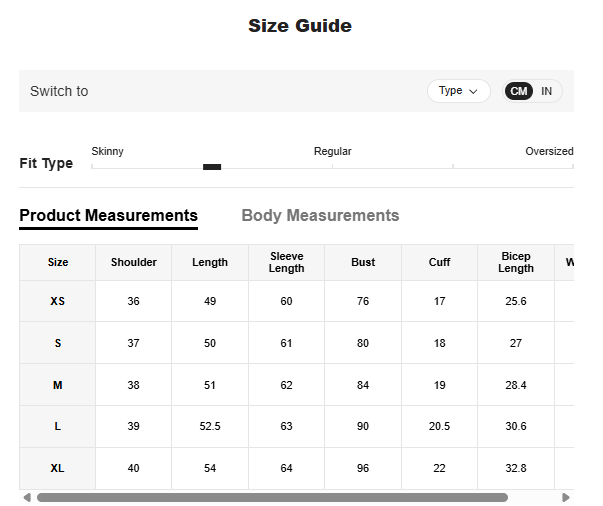Viewport: 603px width, 506px height.
Task: Click the Regular fit label
Action: 332,151
